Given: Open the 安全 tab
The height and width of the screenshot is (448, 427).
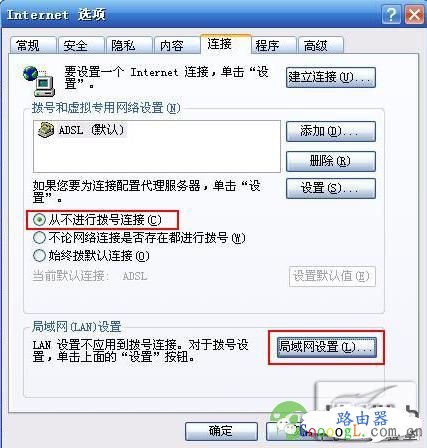Looking at the screenshot, I should (x=81, y=45).
